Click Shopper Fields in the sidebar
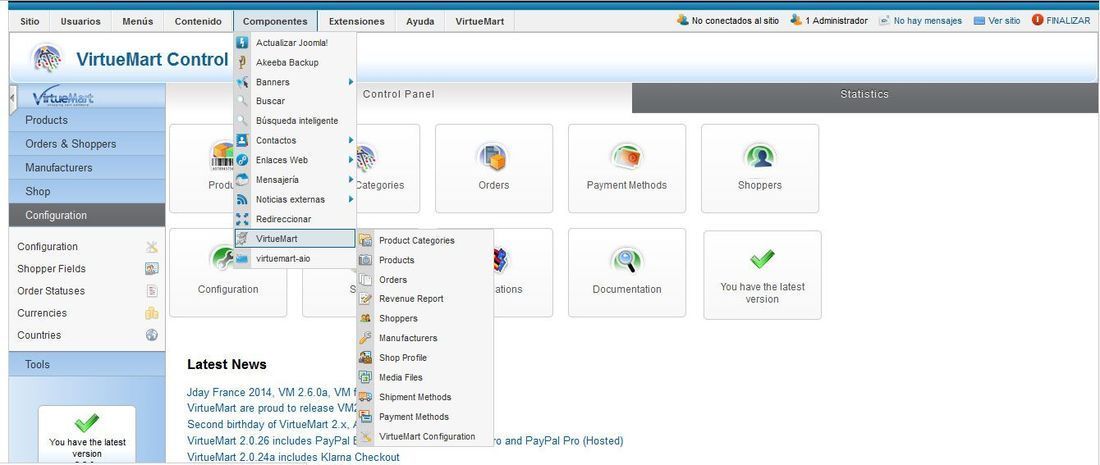This screenshot has height=465, width=1100. coord(52,269)
